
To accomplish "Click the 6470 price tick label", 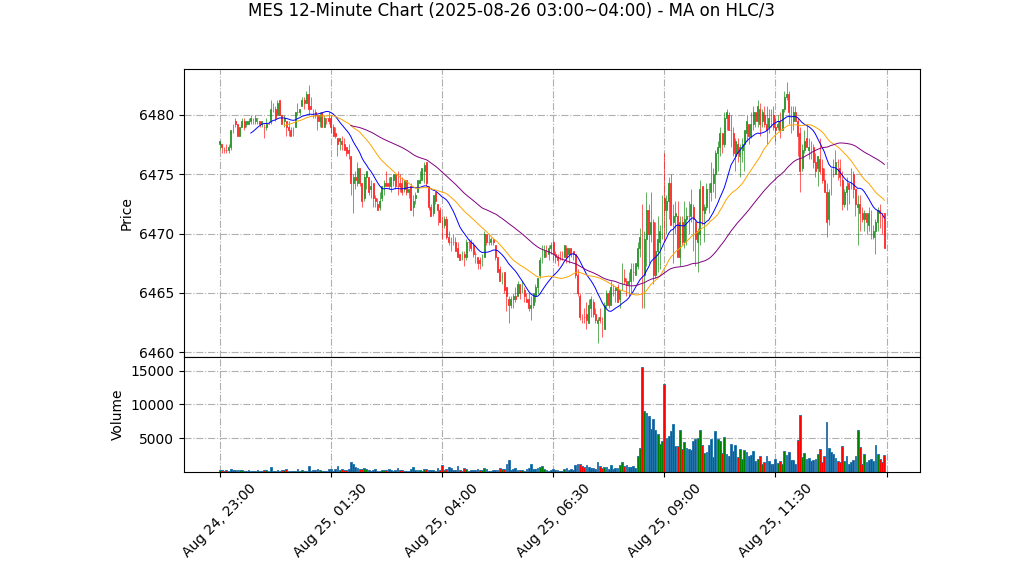I will [x=156, y=235].
